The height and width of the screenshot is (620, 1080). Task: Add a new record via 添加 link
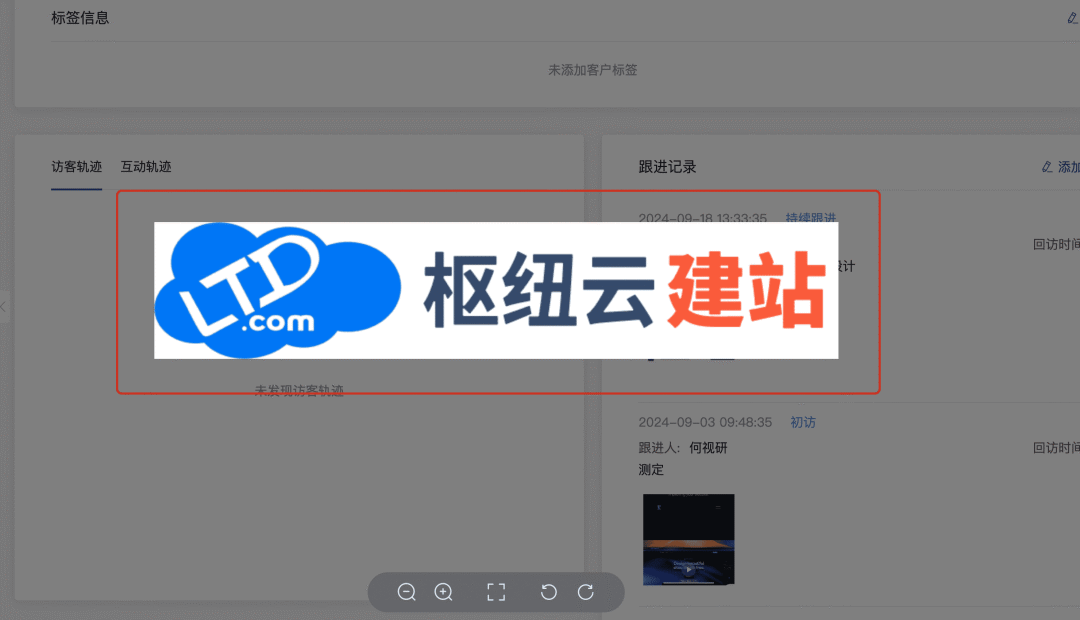point(1061,167)
